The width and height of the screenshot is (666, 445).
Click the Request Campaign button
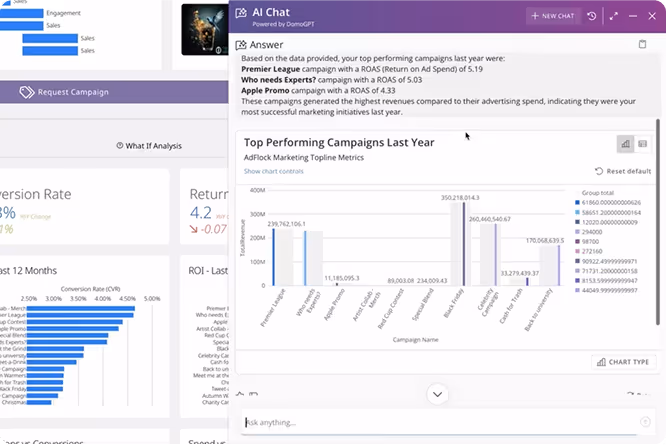pos(114,92)
